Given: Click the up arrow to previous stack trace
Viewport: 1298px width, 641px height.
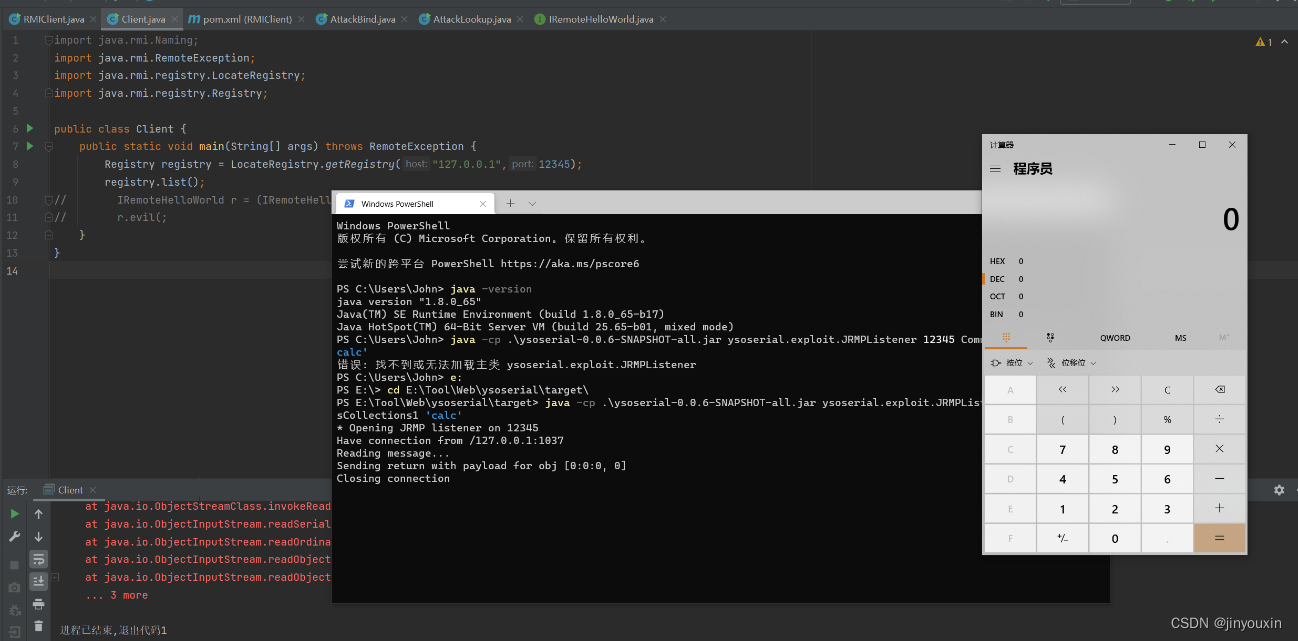Looking at the screenshot, I should [x=38, y=514].
